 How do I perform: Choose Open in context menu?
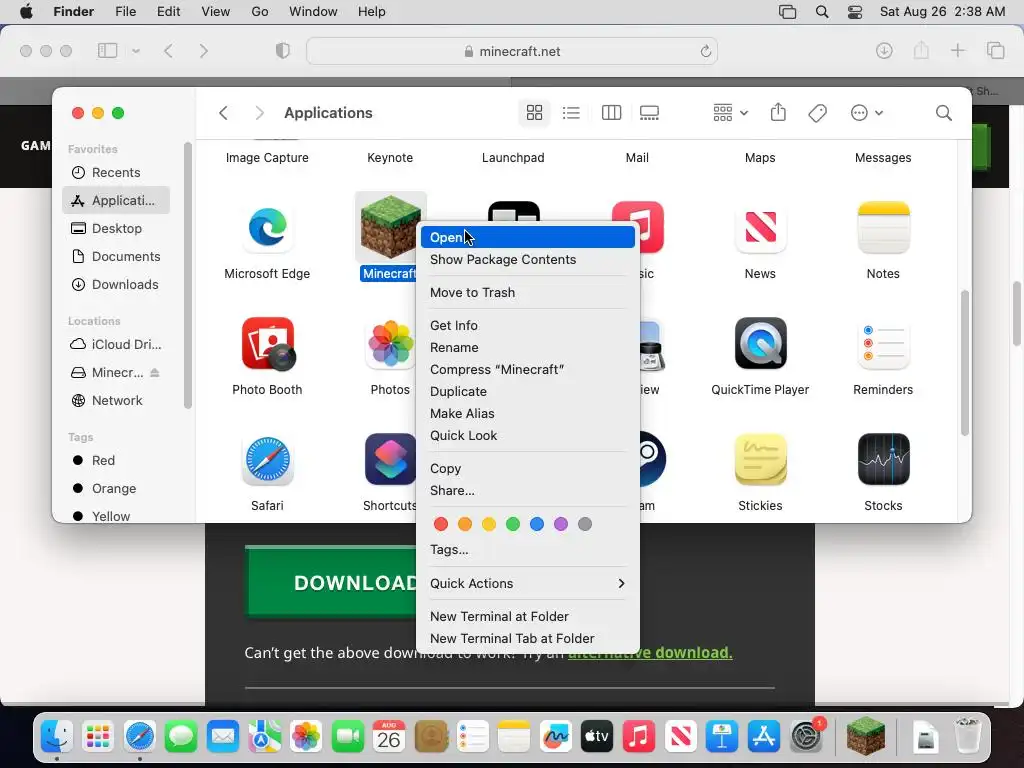[528, 237]
